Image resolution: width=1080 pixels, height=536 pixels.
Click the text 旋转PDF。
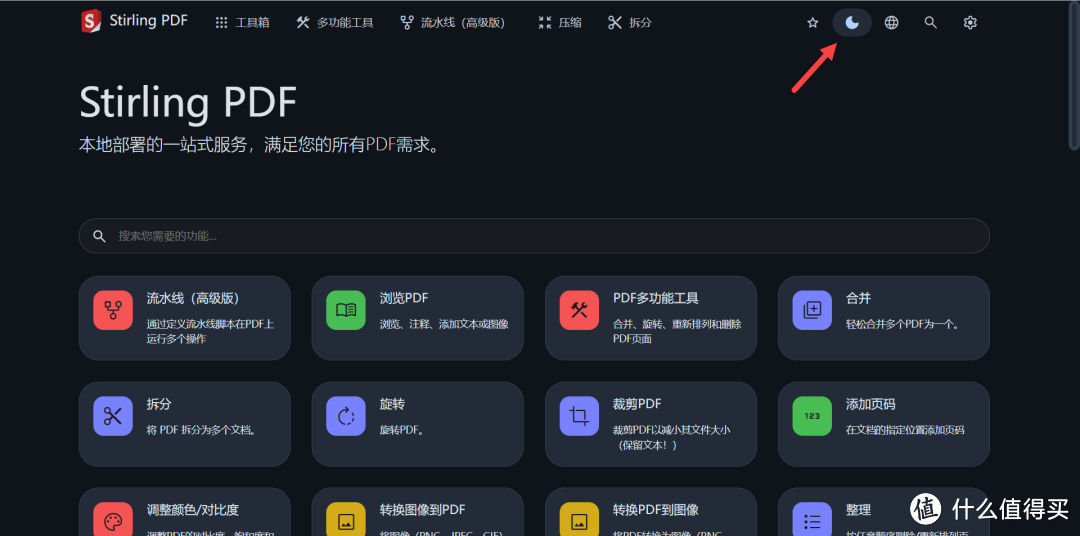[402, 430]
